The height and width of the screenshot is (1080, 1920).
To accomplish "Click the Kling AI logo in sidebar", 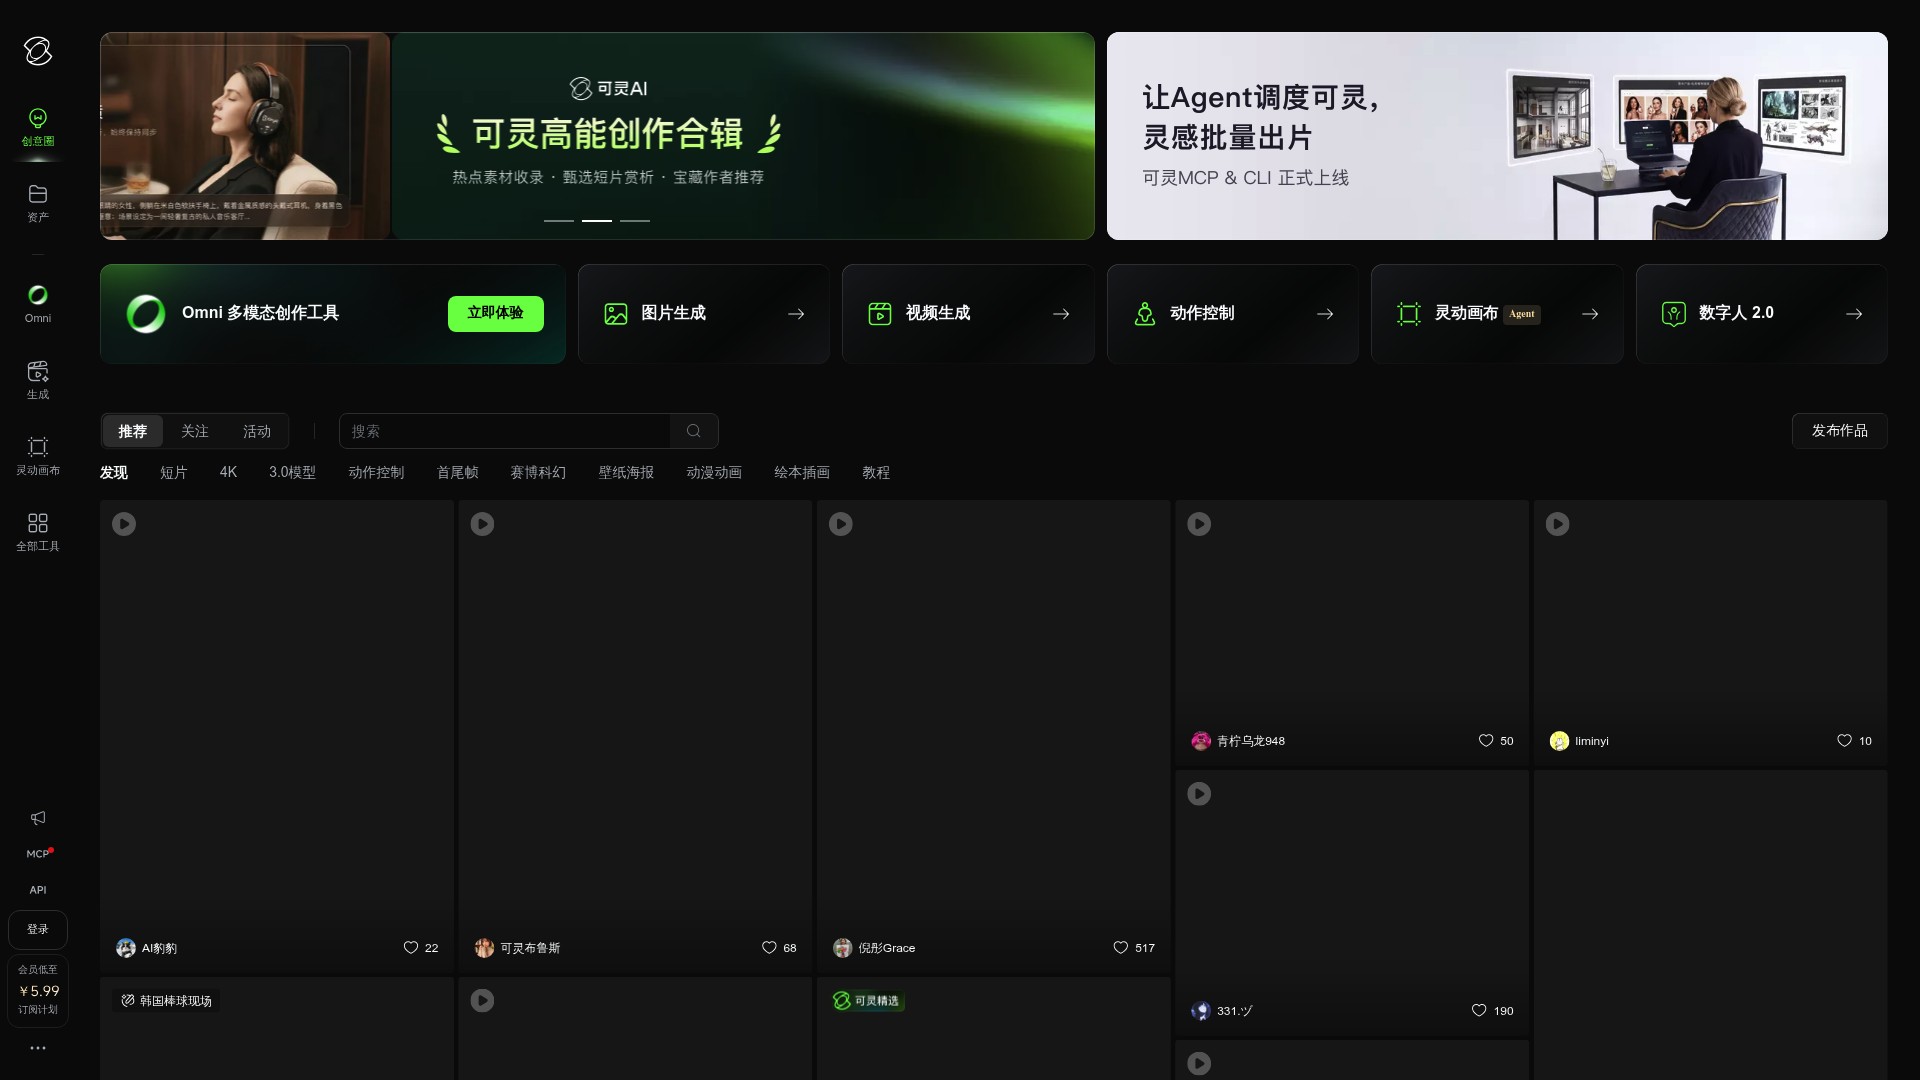I will 38,51.
